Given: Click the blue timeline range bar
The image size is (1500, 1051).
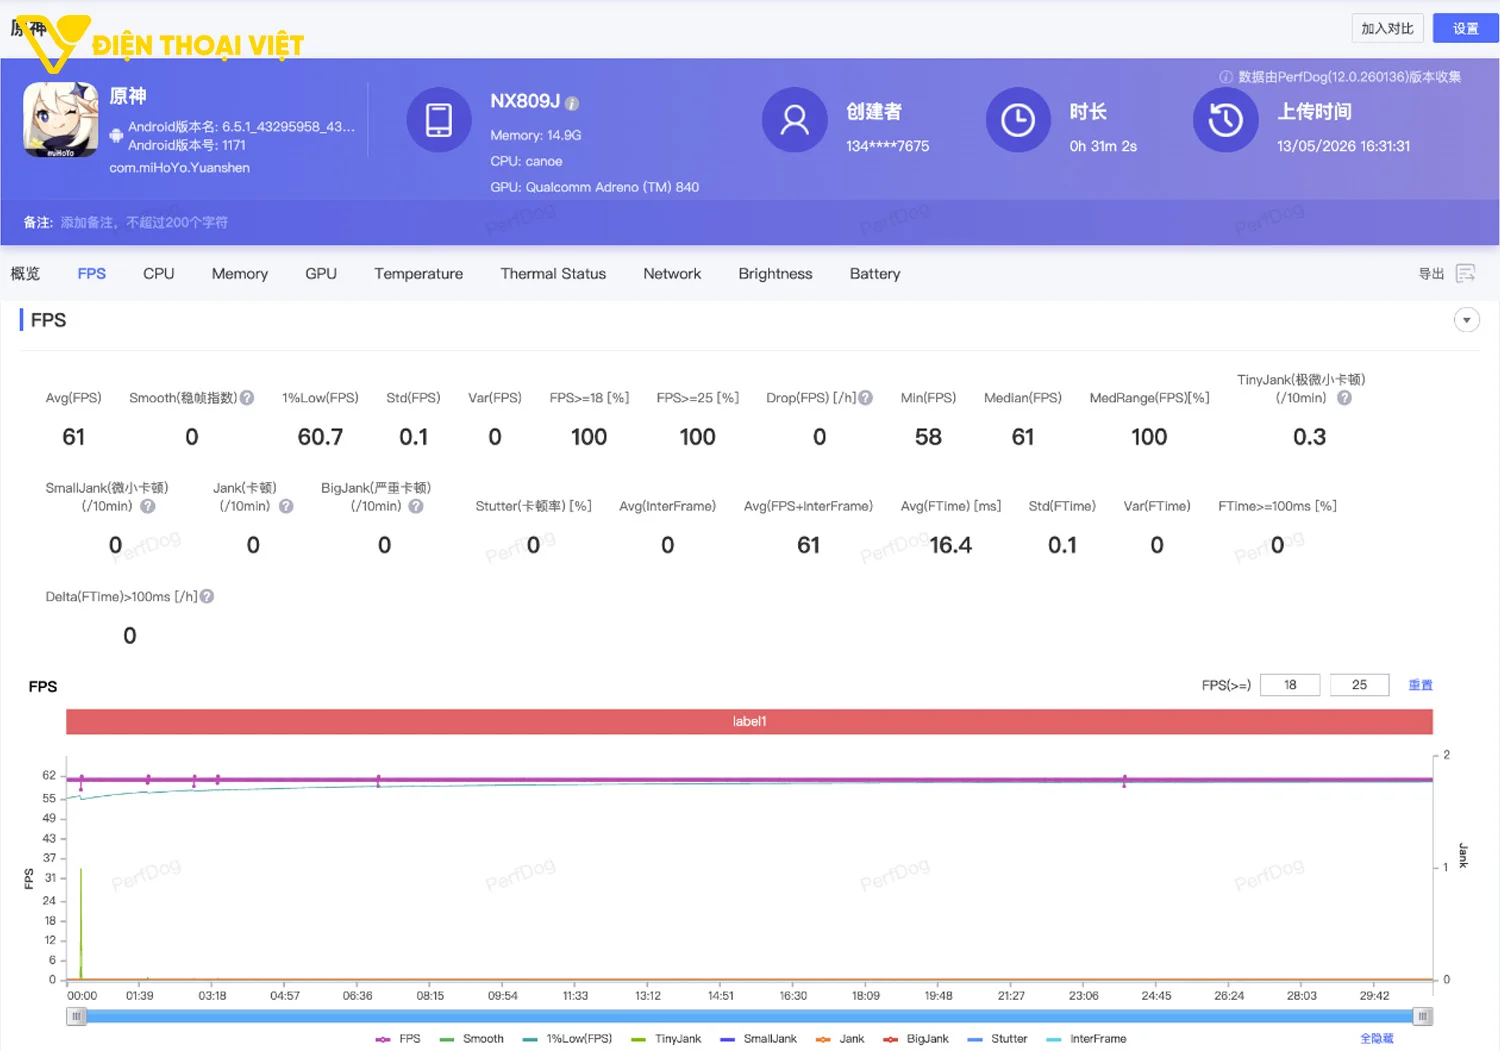Looking at the screenshot, I should (749, 1016).
